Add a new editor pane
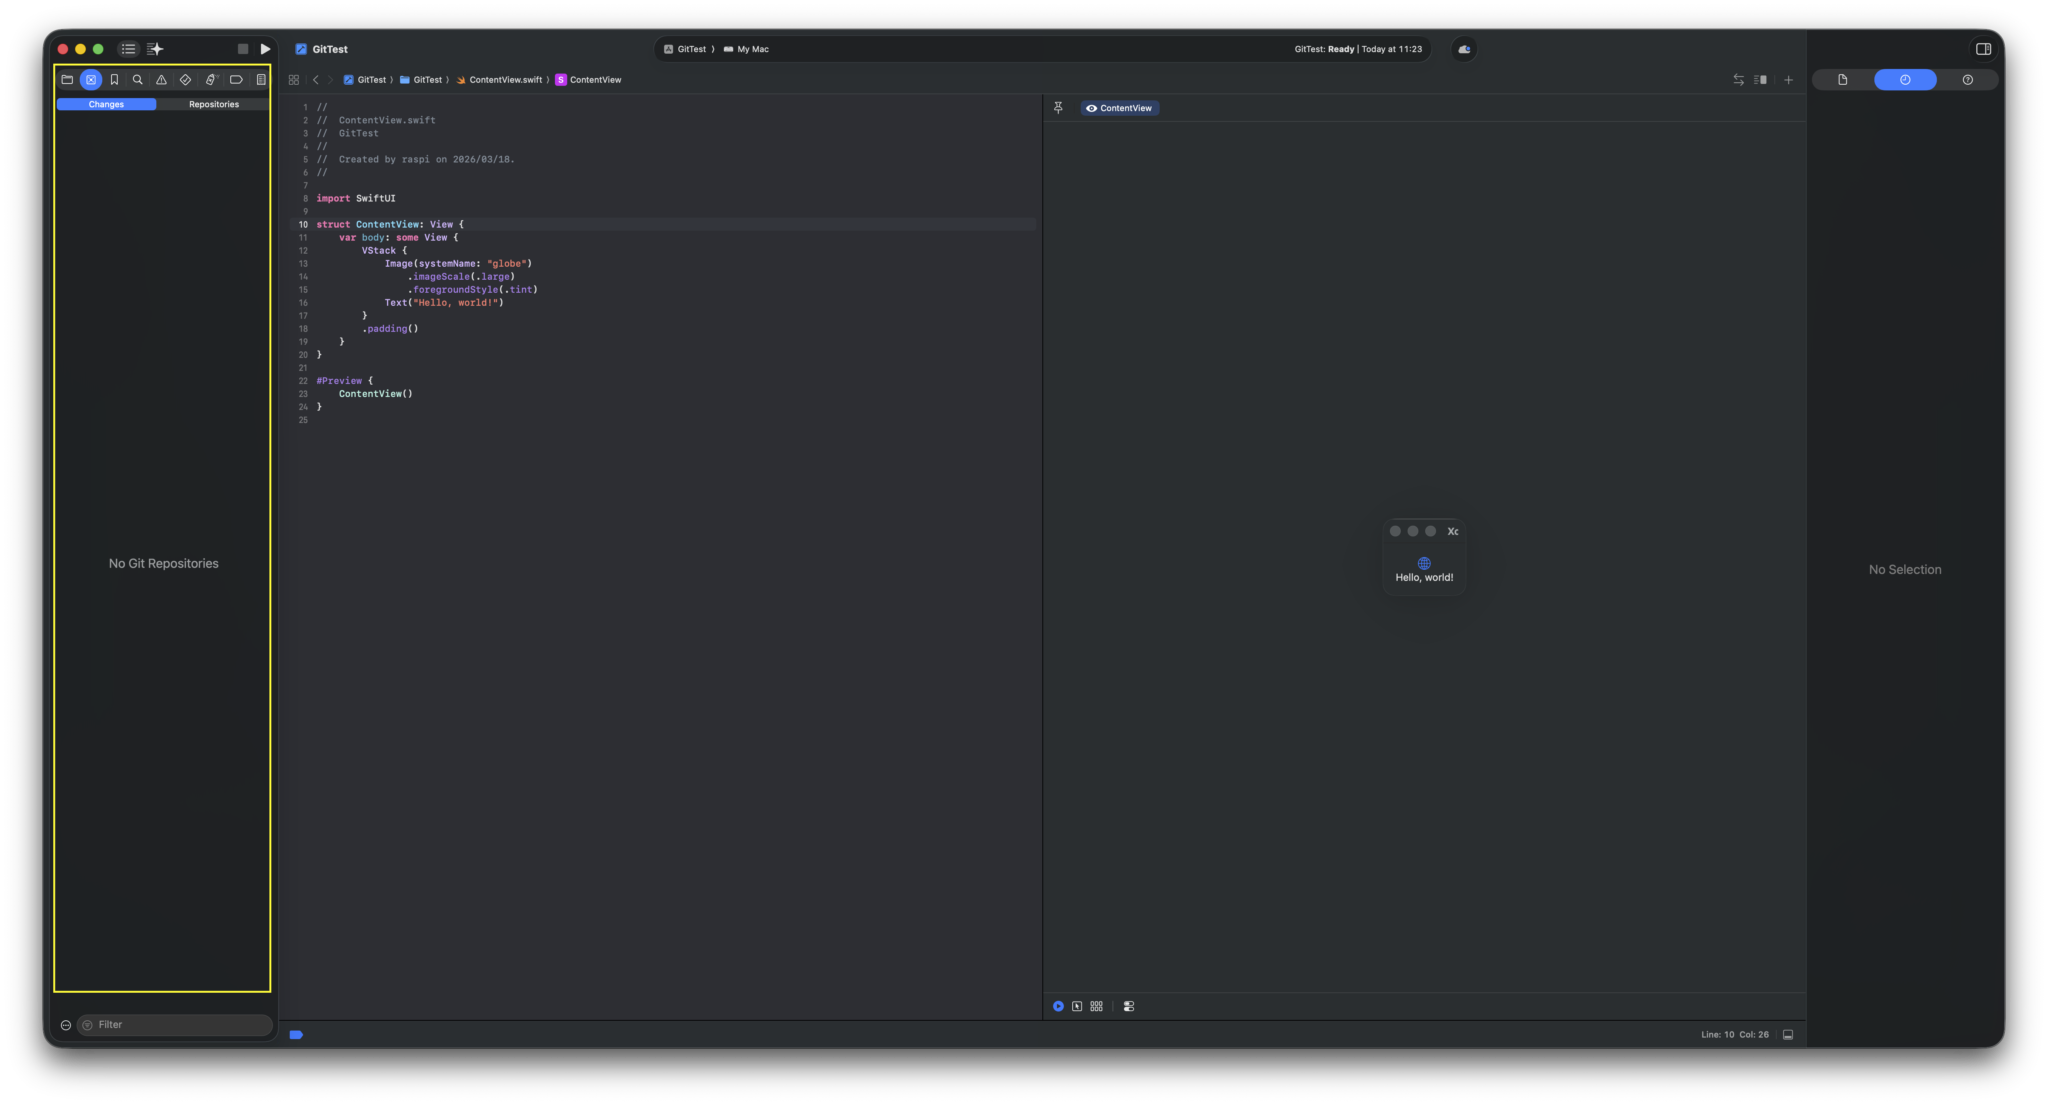This screenshot has height=1105, width=2048. tap(1789, 80)
